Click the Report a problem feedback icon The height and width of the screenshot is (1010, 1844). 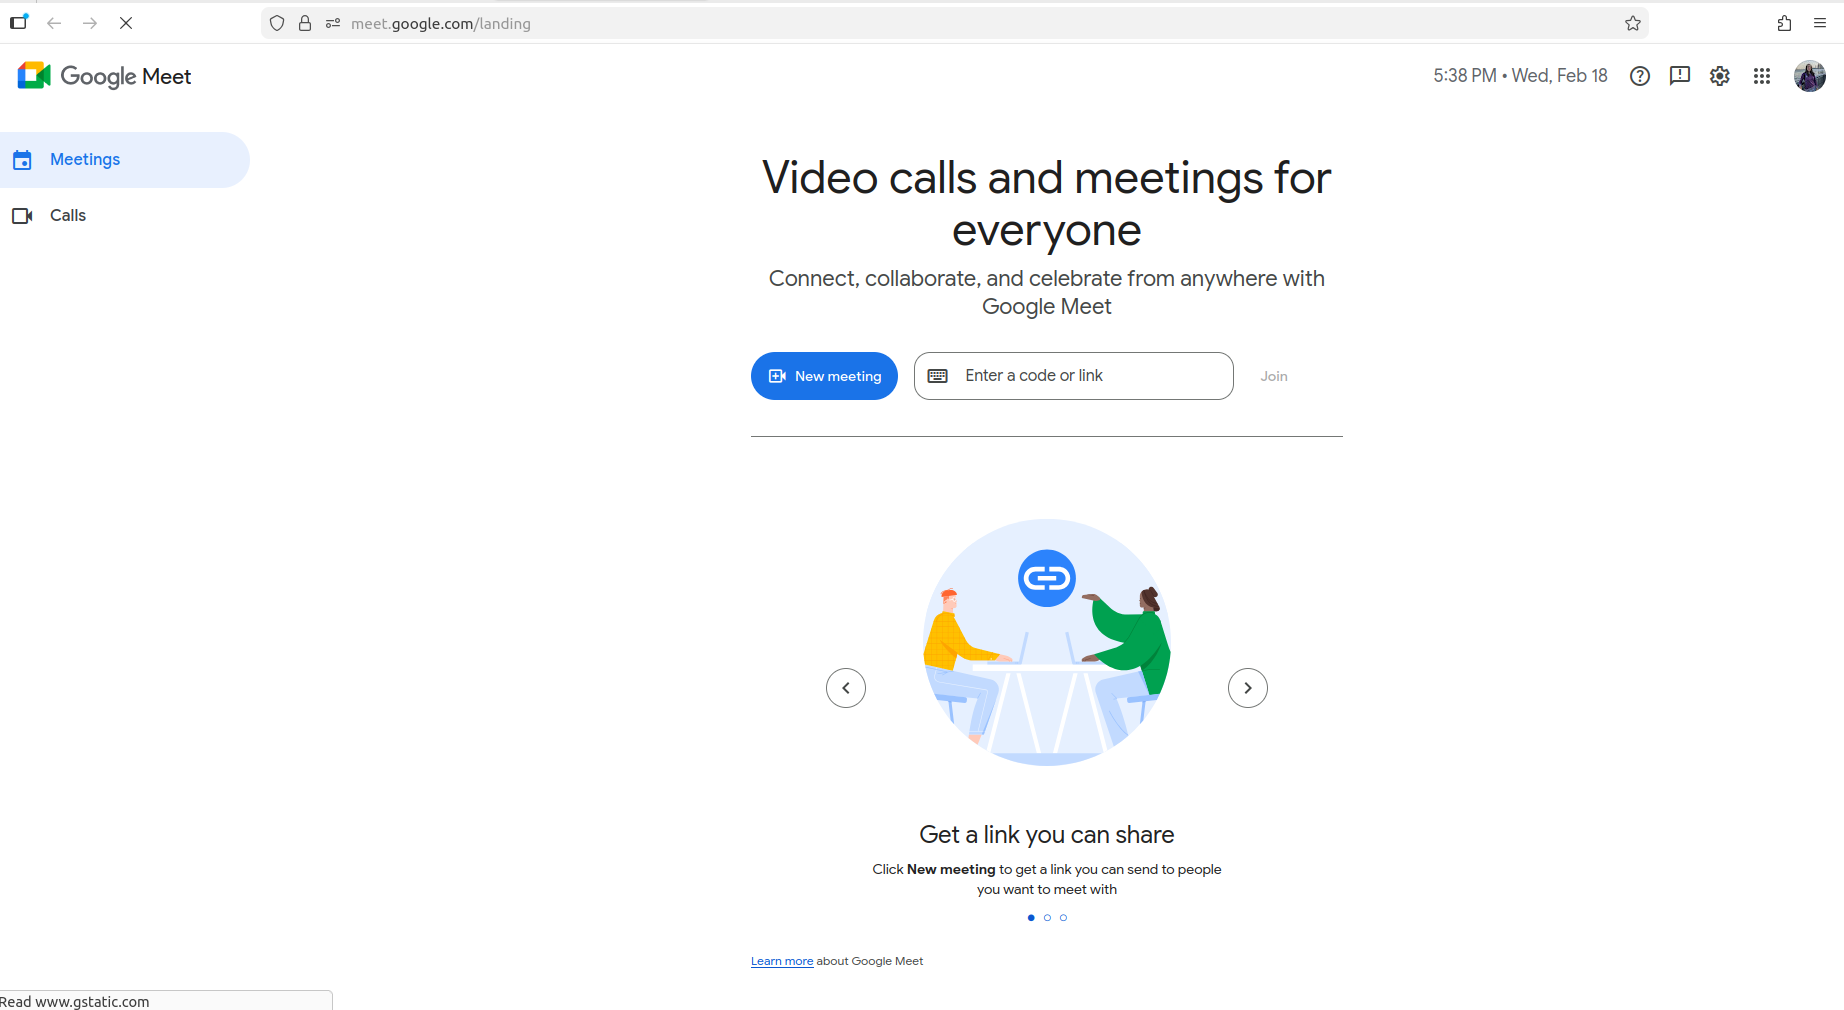pyautogui.click(x=1679, y=76)
